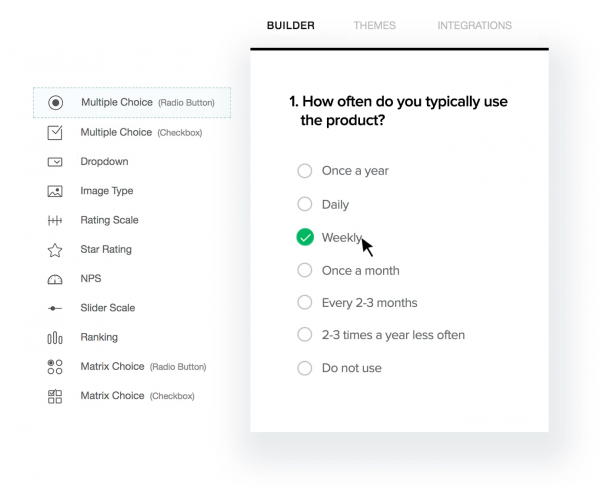Choose the Image Type icon
Screen dimensions: 600x493
click(56, 191)
